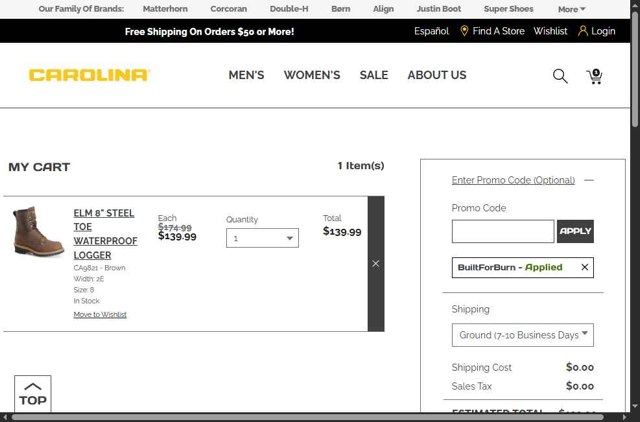
Task: Open the search magnifier icon
Action: click(560, 76)
